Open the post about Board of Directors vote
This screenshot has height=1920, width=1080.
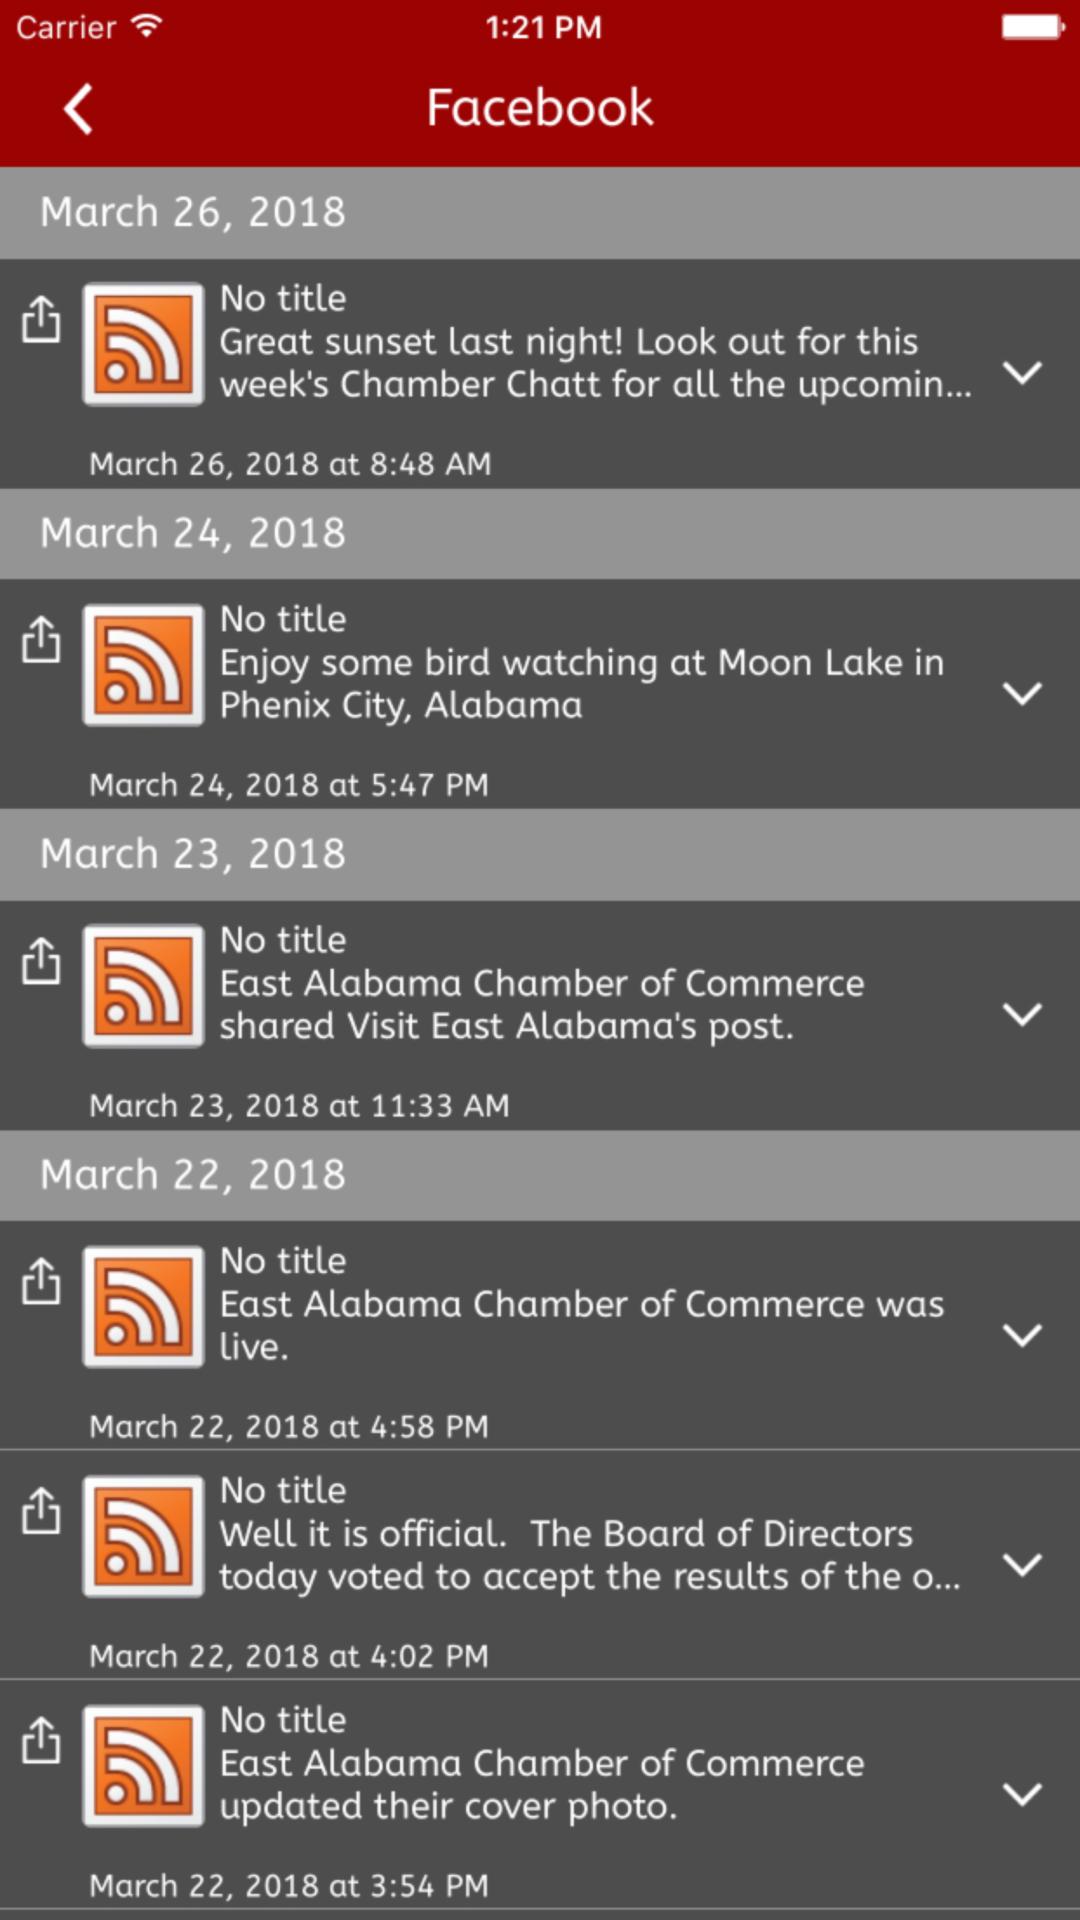pyautogui.click(x=590, y=1555)
